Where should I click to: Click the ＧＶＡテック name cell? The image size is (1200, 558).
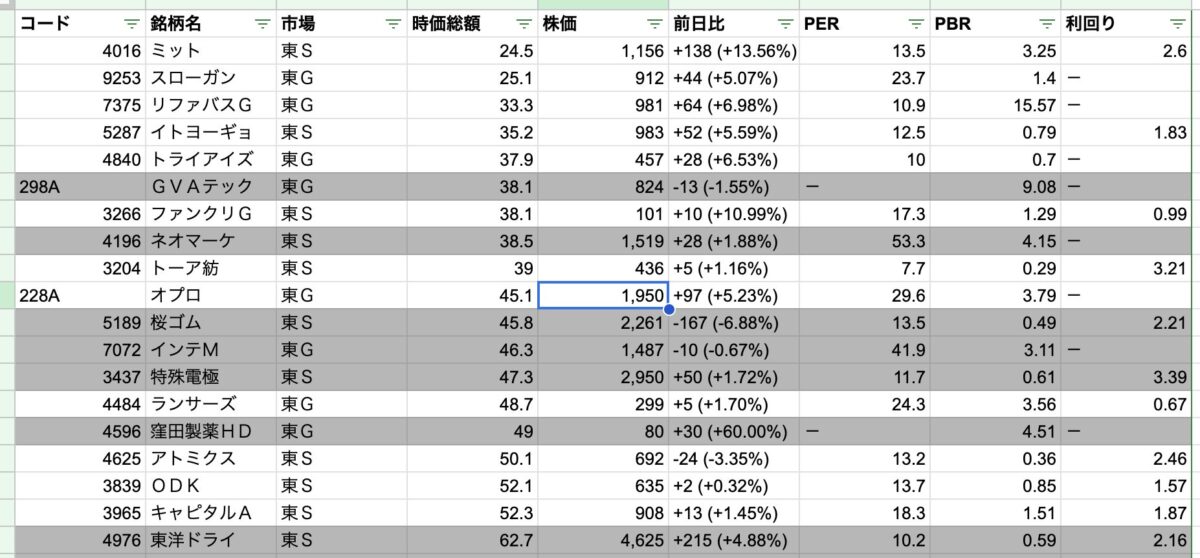(x=210, y=186)
